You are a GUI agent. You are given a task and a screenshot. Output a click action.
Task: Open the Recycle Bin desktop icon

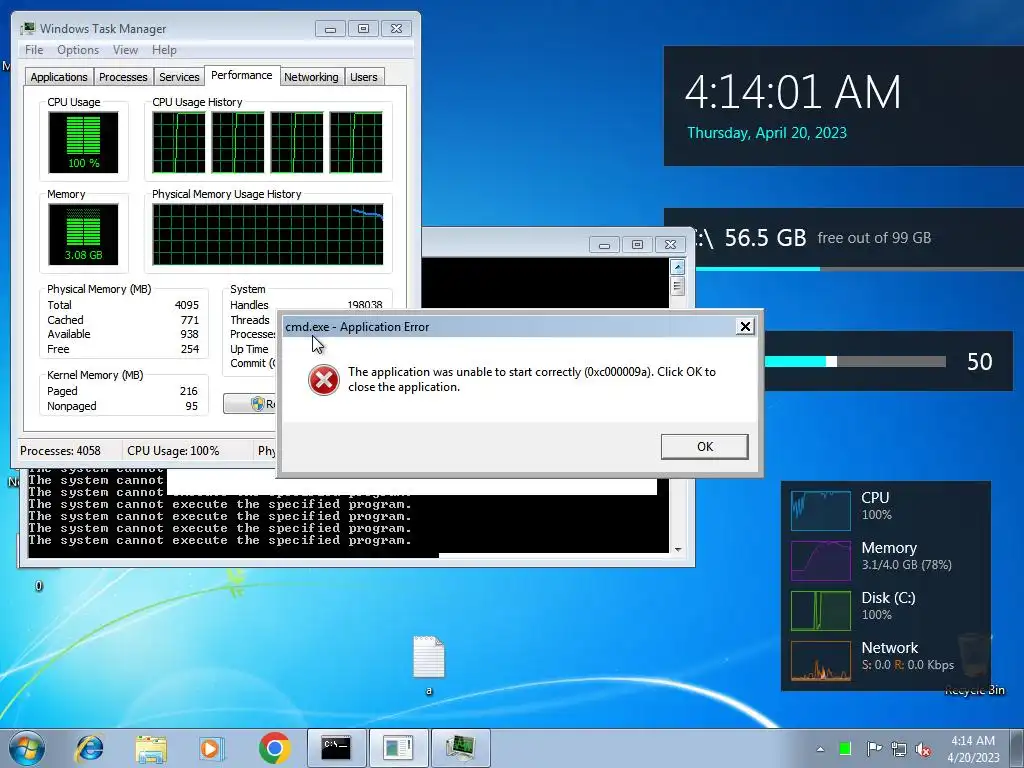tap(975, 663)
